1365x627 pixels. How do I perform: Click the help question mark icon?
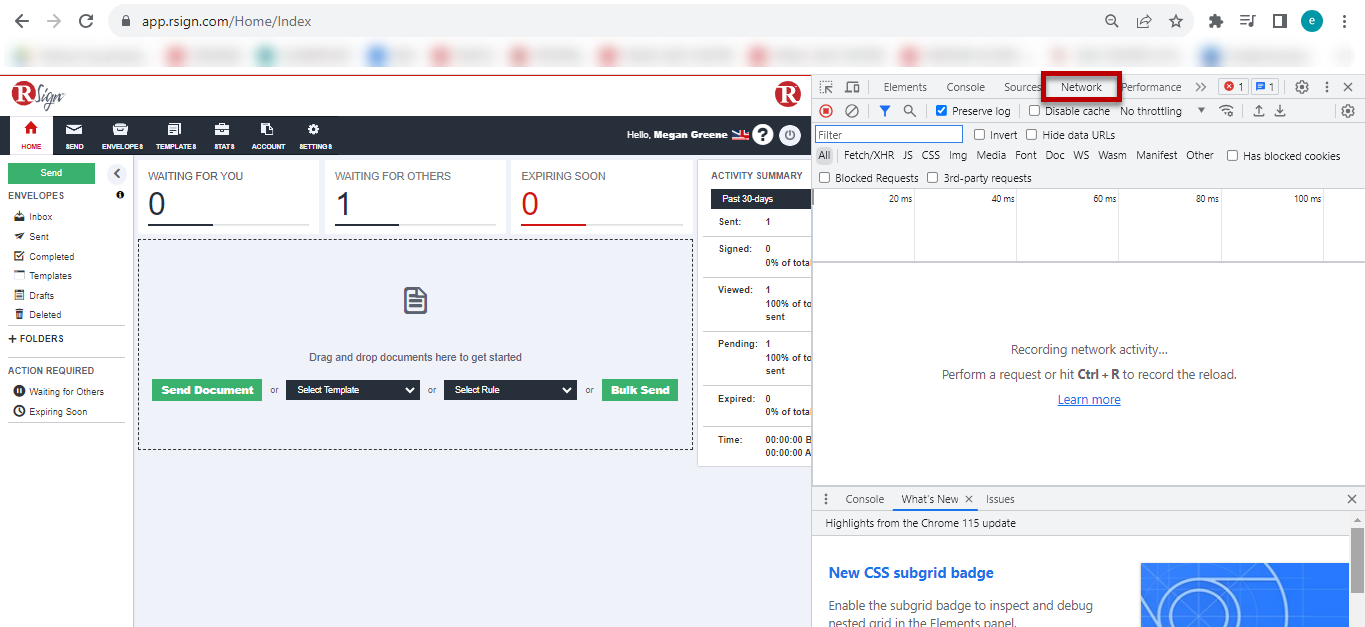[x=762, y=134]
